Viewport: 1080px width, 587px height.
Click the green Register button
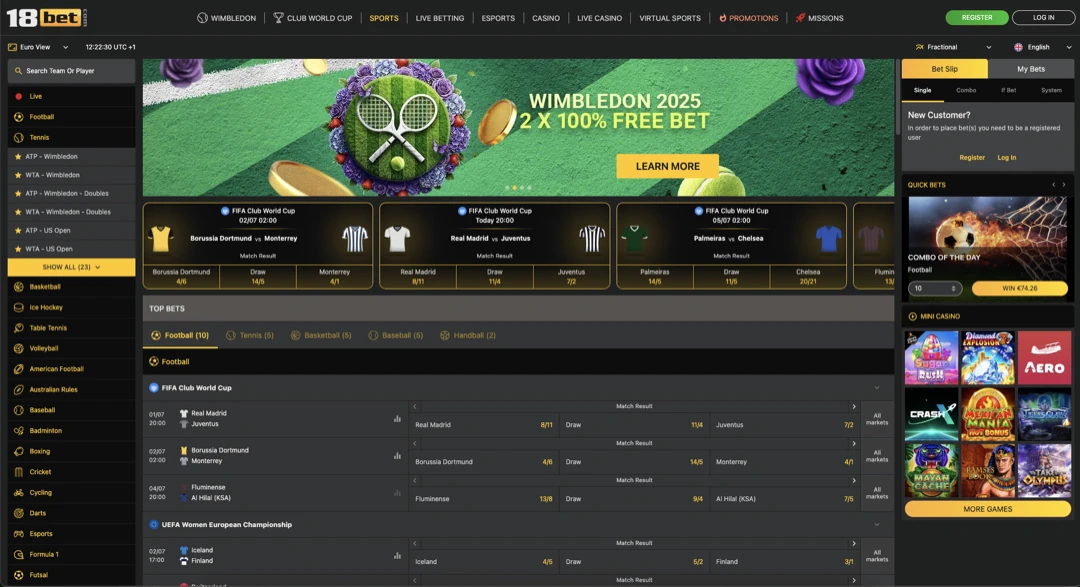pos(977,18)
